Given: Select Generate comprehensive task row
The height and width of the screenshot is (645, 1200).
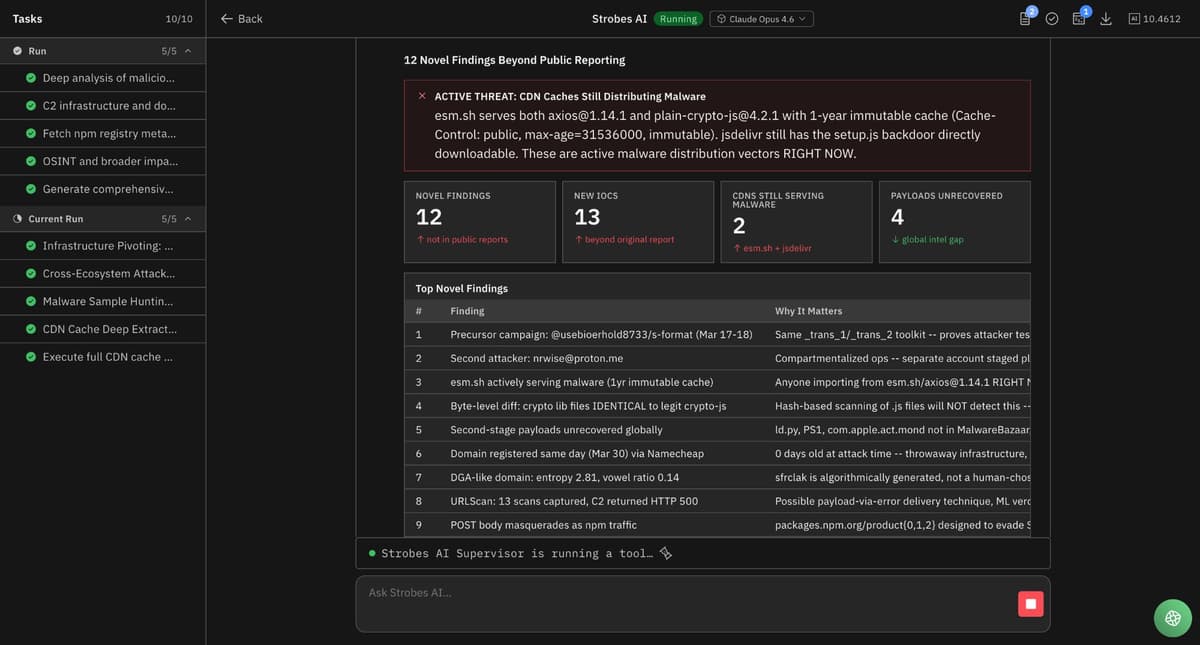Looking at the screenshot, I should pyautogui.click(x=103, y=189).
